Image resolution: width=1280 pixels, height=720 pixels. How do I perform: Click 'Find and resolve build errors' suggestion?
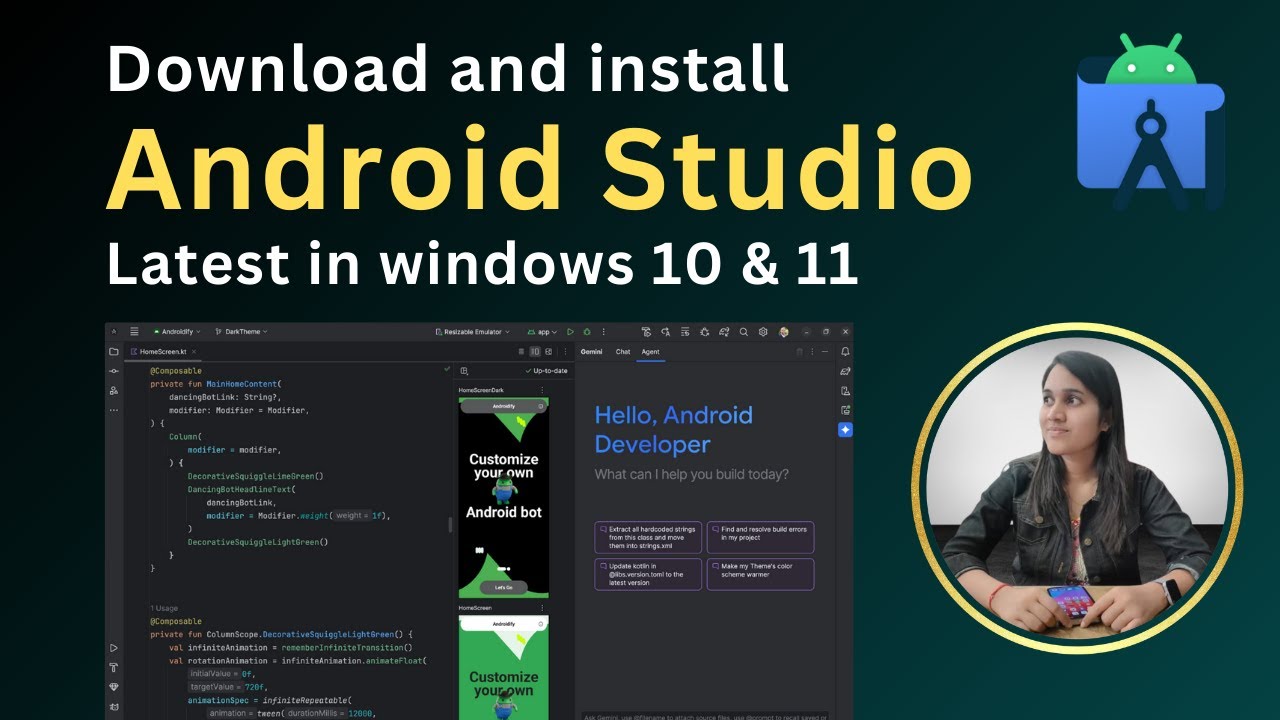[760, 537]
